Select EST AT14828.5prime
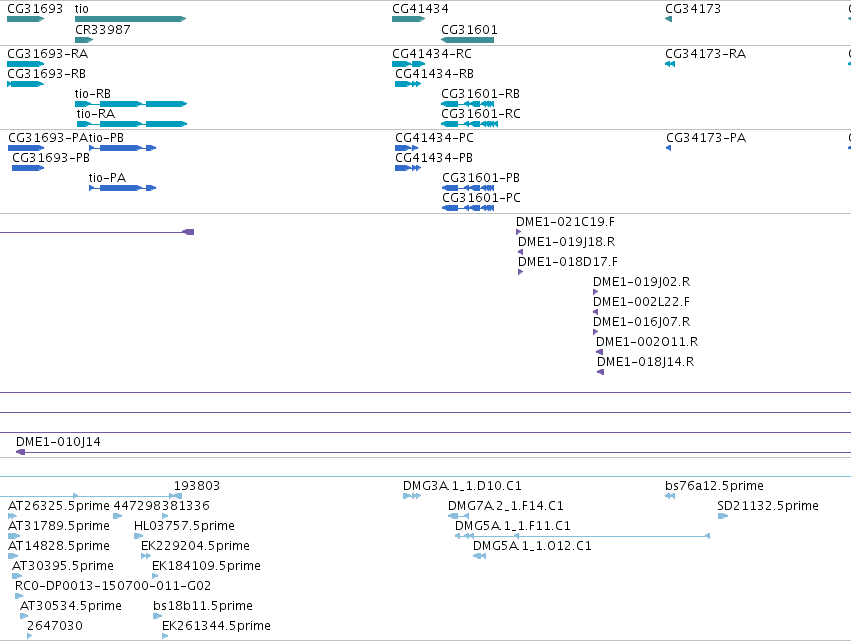This screenshot has height=641, width=851. pos(13,556)
